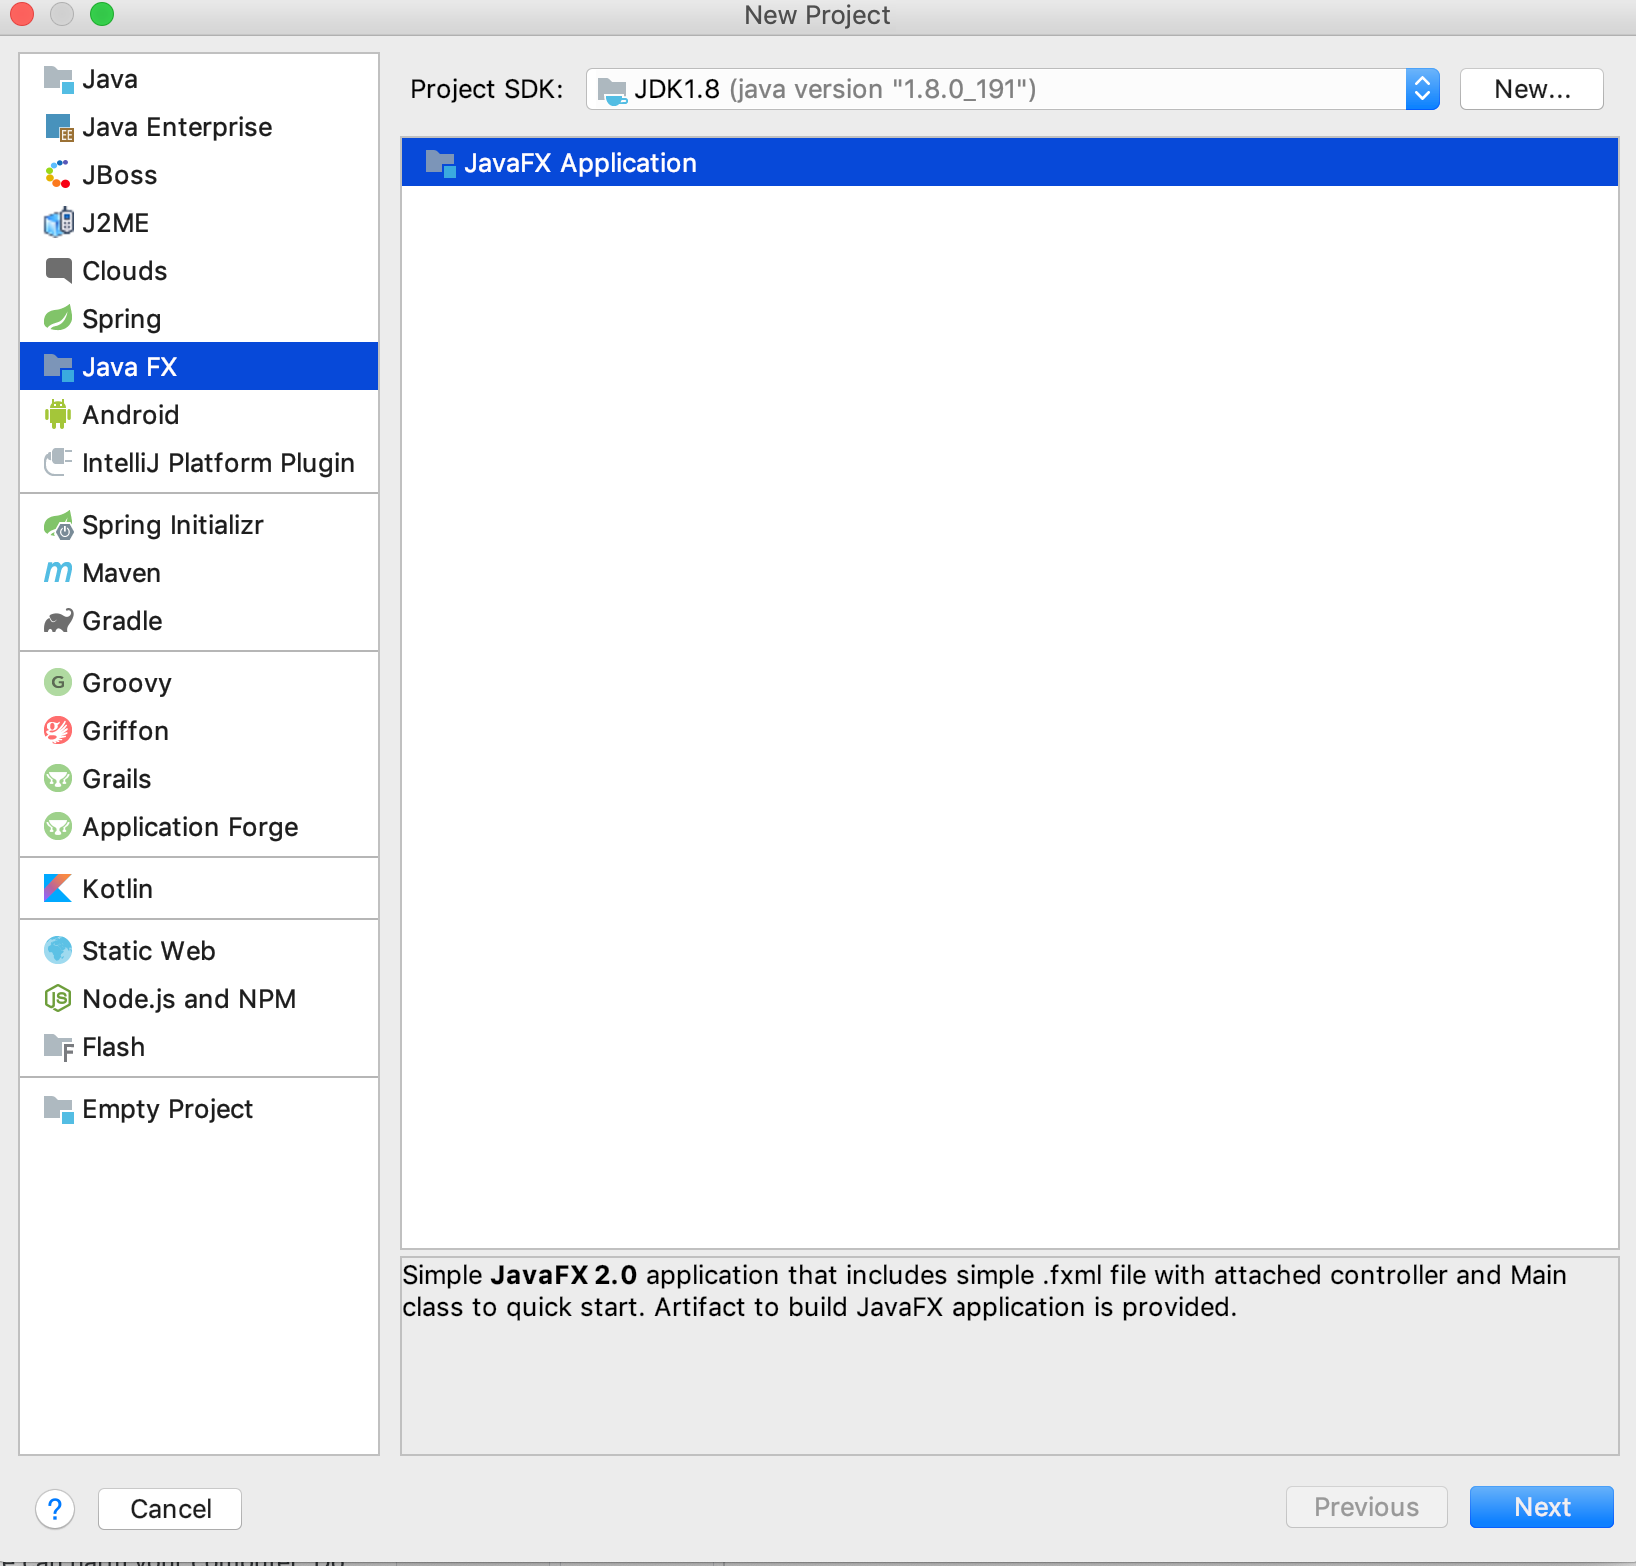Select 'Kotlin' project type
Screen dimensions: 1636x1566
tap(199, 889)
